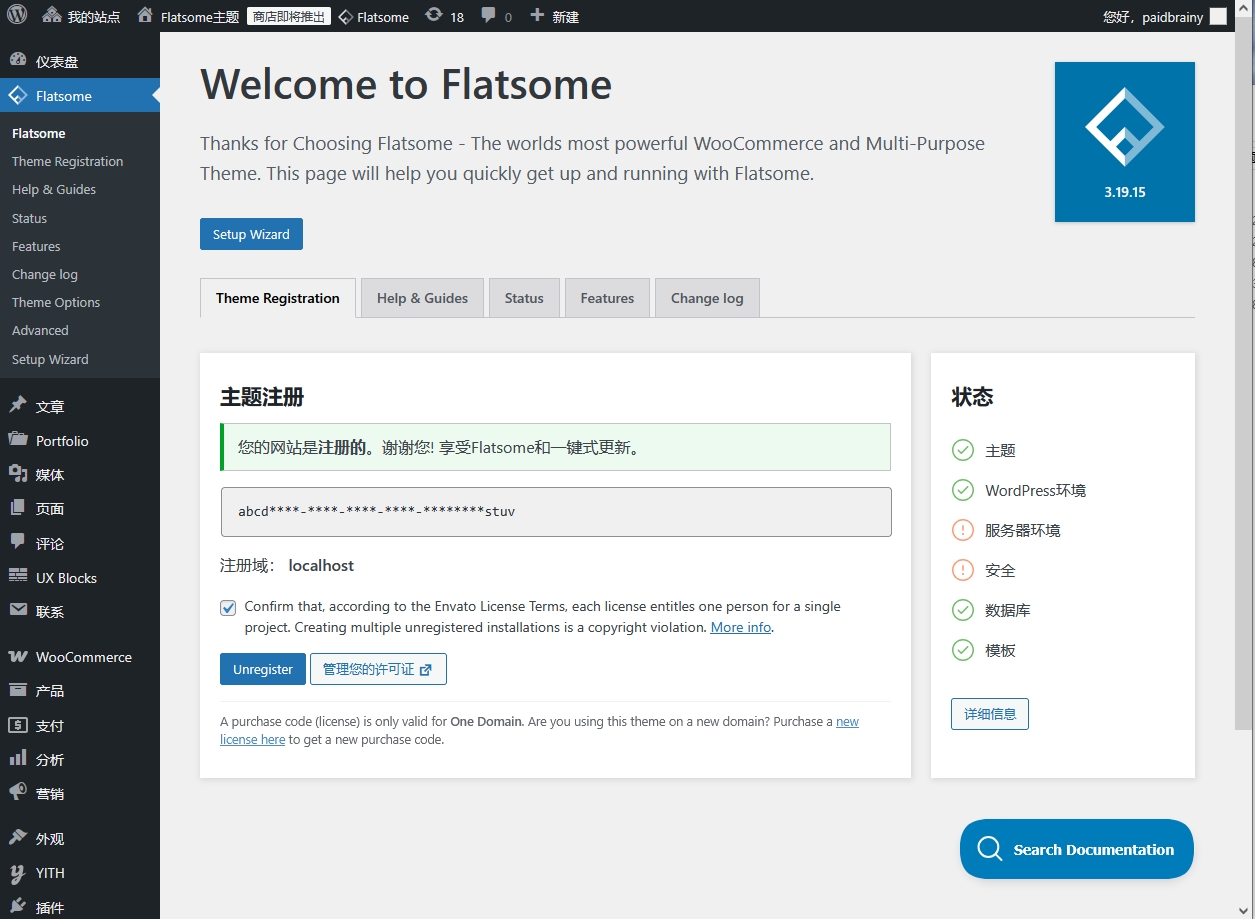This screenshot has height=919, width=1255.
Task: Switch to the Status tab
Action: (x=524, y=298)
